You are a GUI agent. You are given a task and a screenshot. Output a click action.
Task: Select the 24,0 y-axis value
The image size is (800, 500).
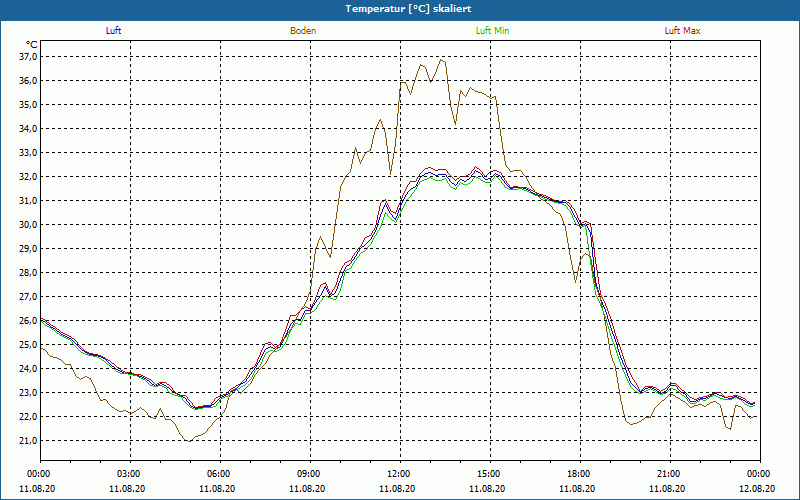29,368
